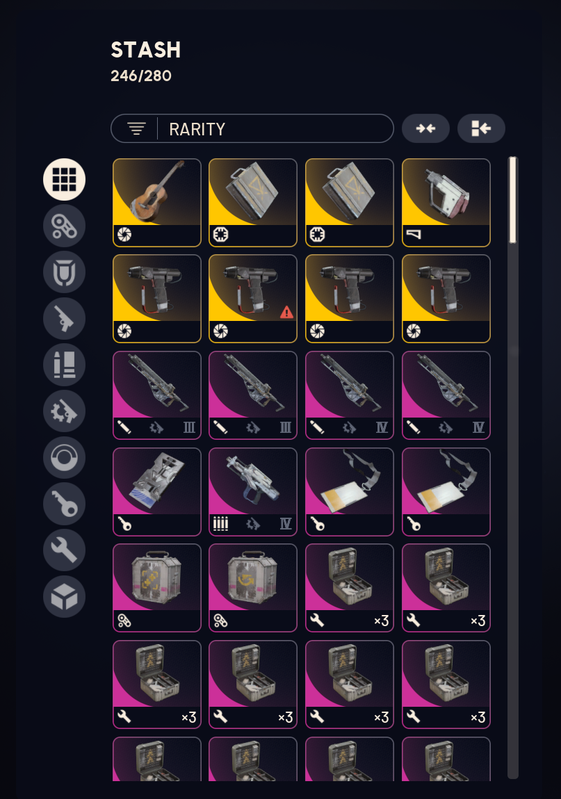561x799 pixels.
Task: Filter stash by wrench tools icon
Action: [x=64, y=550]
